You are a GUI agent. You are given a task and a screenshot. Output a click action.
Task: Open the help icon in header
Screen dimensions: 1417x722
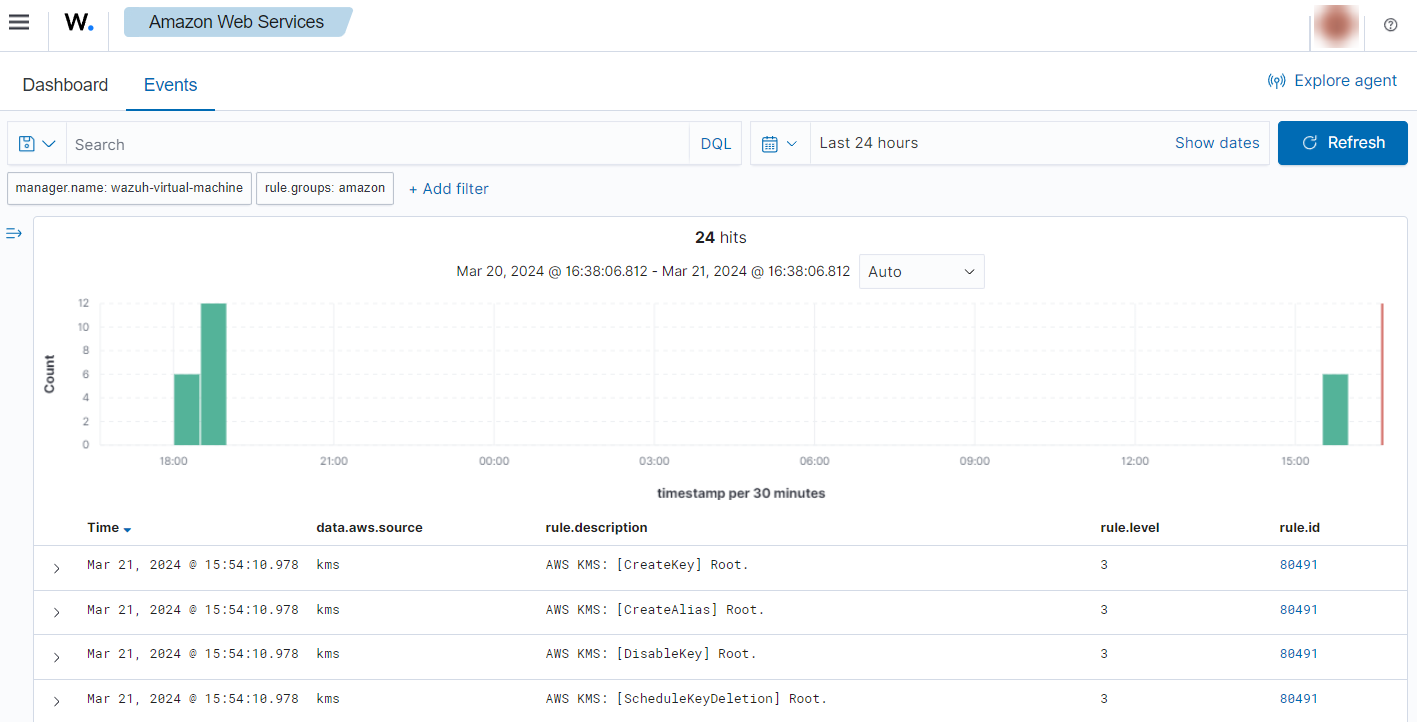1390,25
